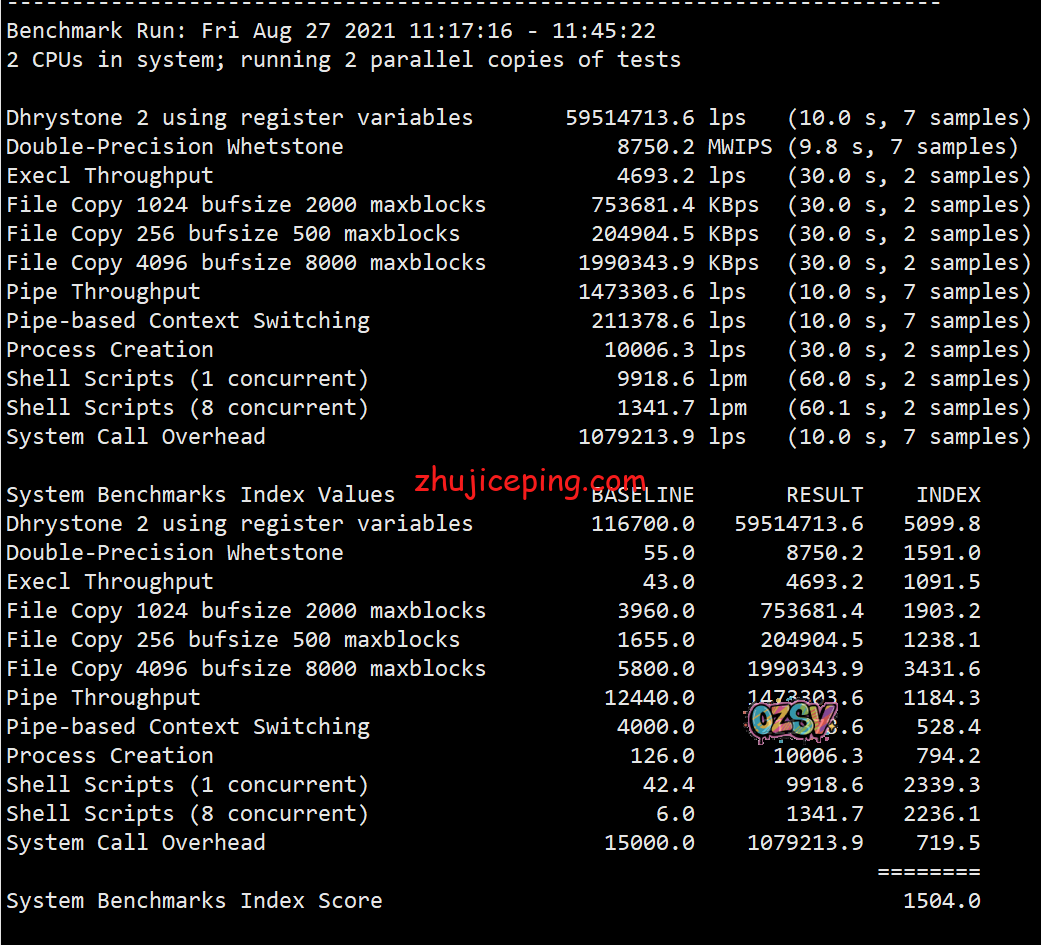Click the Dhrystone index value 5099.8

point(941,524)
